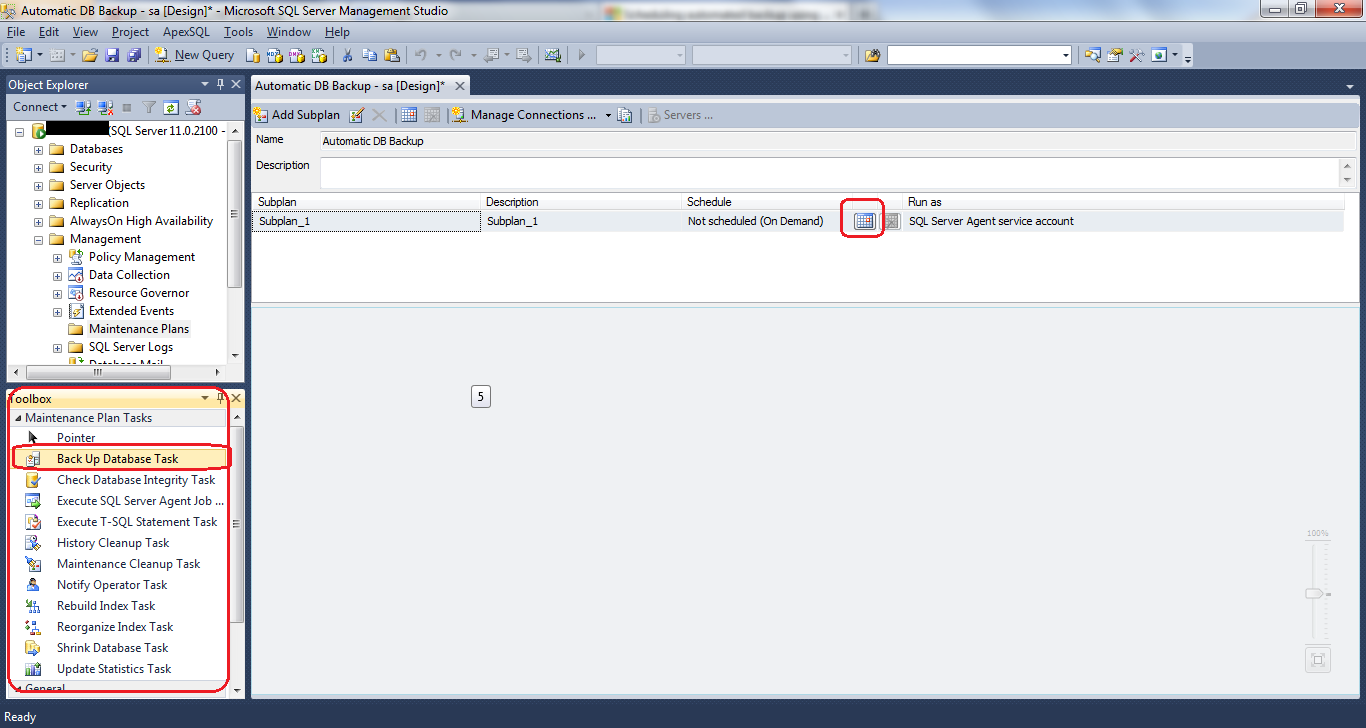The height and width of the screenshot is (728, 1366).
Task: Collapse the Maintenance Plan Tasks group
Action: point(18,418)
